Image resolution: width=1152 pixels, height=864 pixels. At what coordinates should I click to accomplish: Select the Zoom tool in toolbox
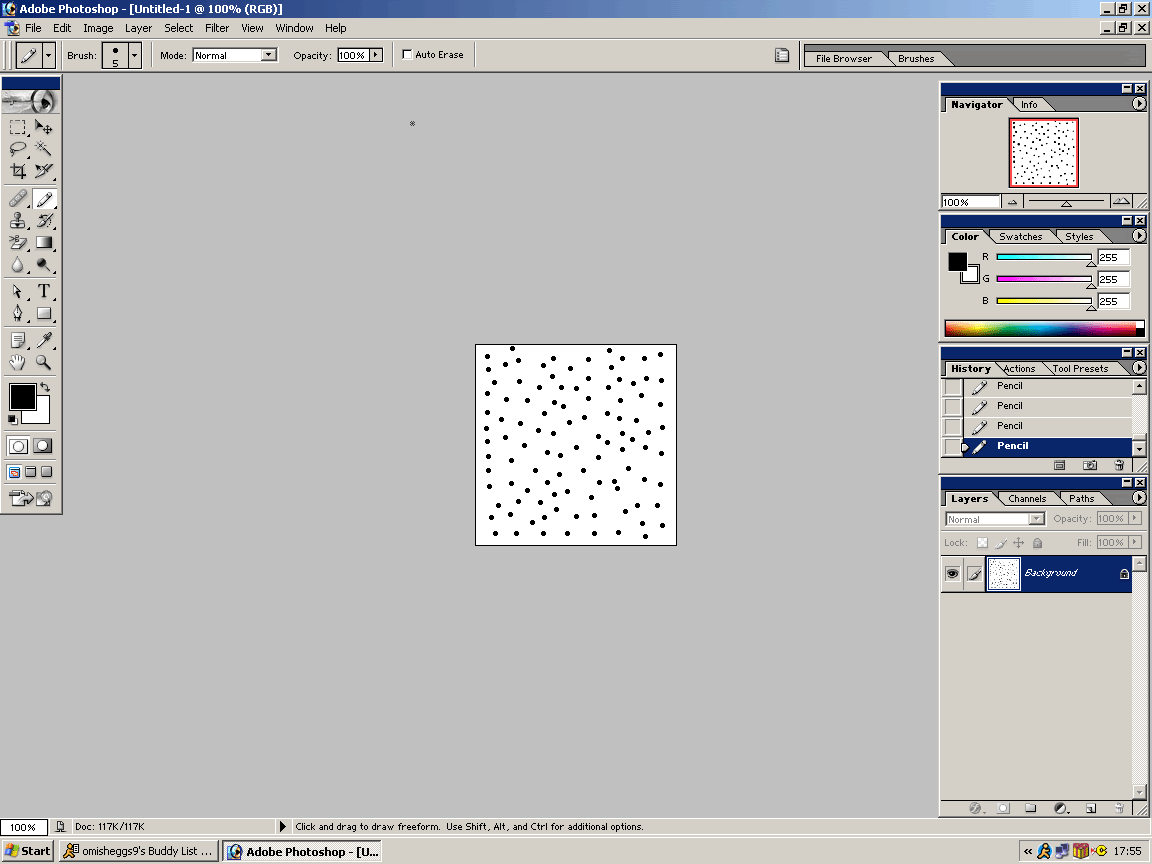point(43,362)
